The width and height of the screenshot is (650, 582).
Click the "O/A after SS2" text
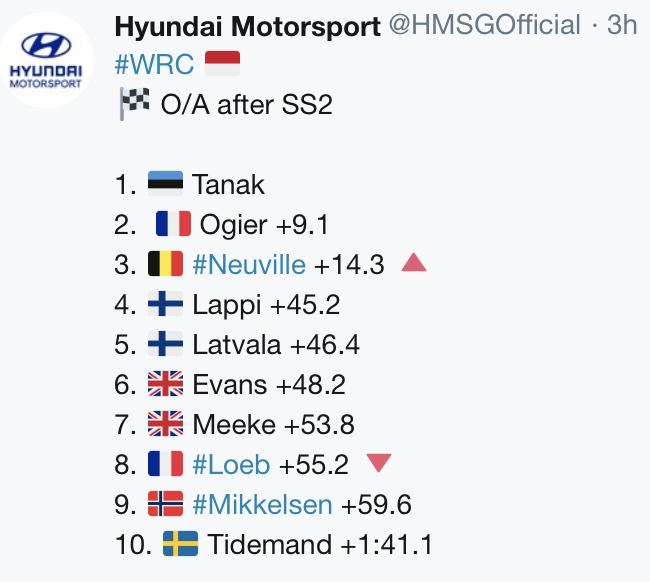(x=247, y=104)
